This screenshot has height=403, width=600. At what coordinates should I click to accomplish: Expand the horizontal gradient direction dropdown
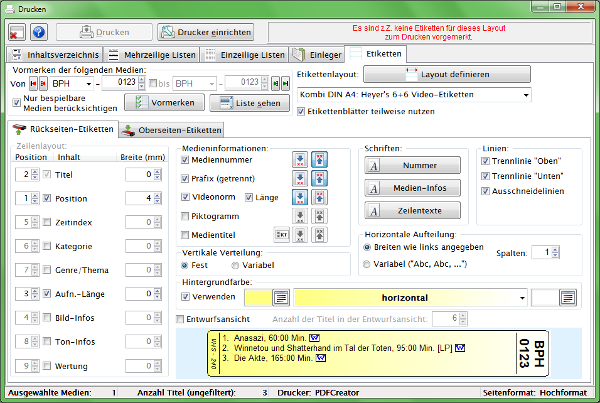coord(522,297)
